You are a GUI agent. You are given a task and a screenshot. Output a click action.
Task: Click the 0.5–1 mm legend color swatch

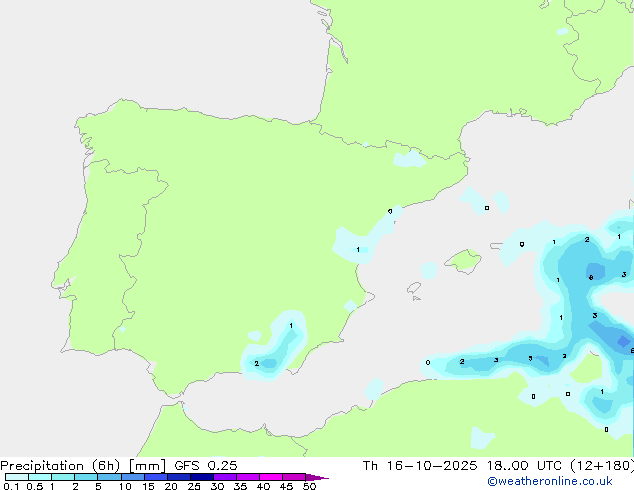40,477
